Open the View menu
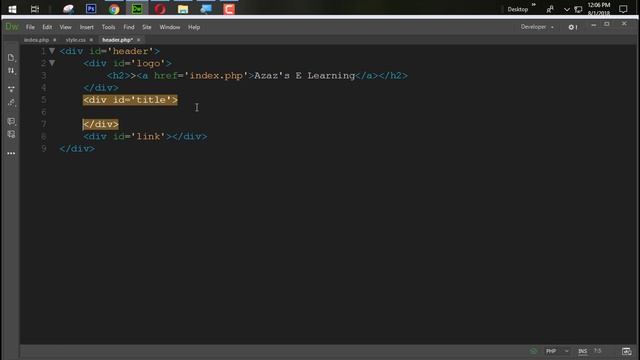This screenshot has width=640, height=360. point(65,27)
